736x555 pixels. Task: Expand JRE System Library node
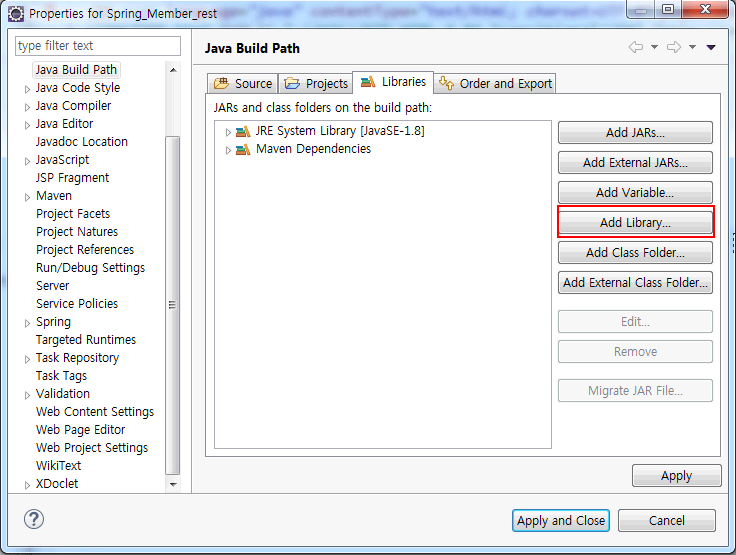coord(228,132)
